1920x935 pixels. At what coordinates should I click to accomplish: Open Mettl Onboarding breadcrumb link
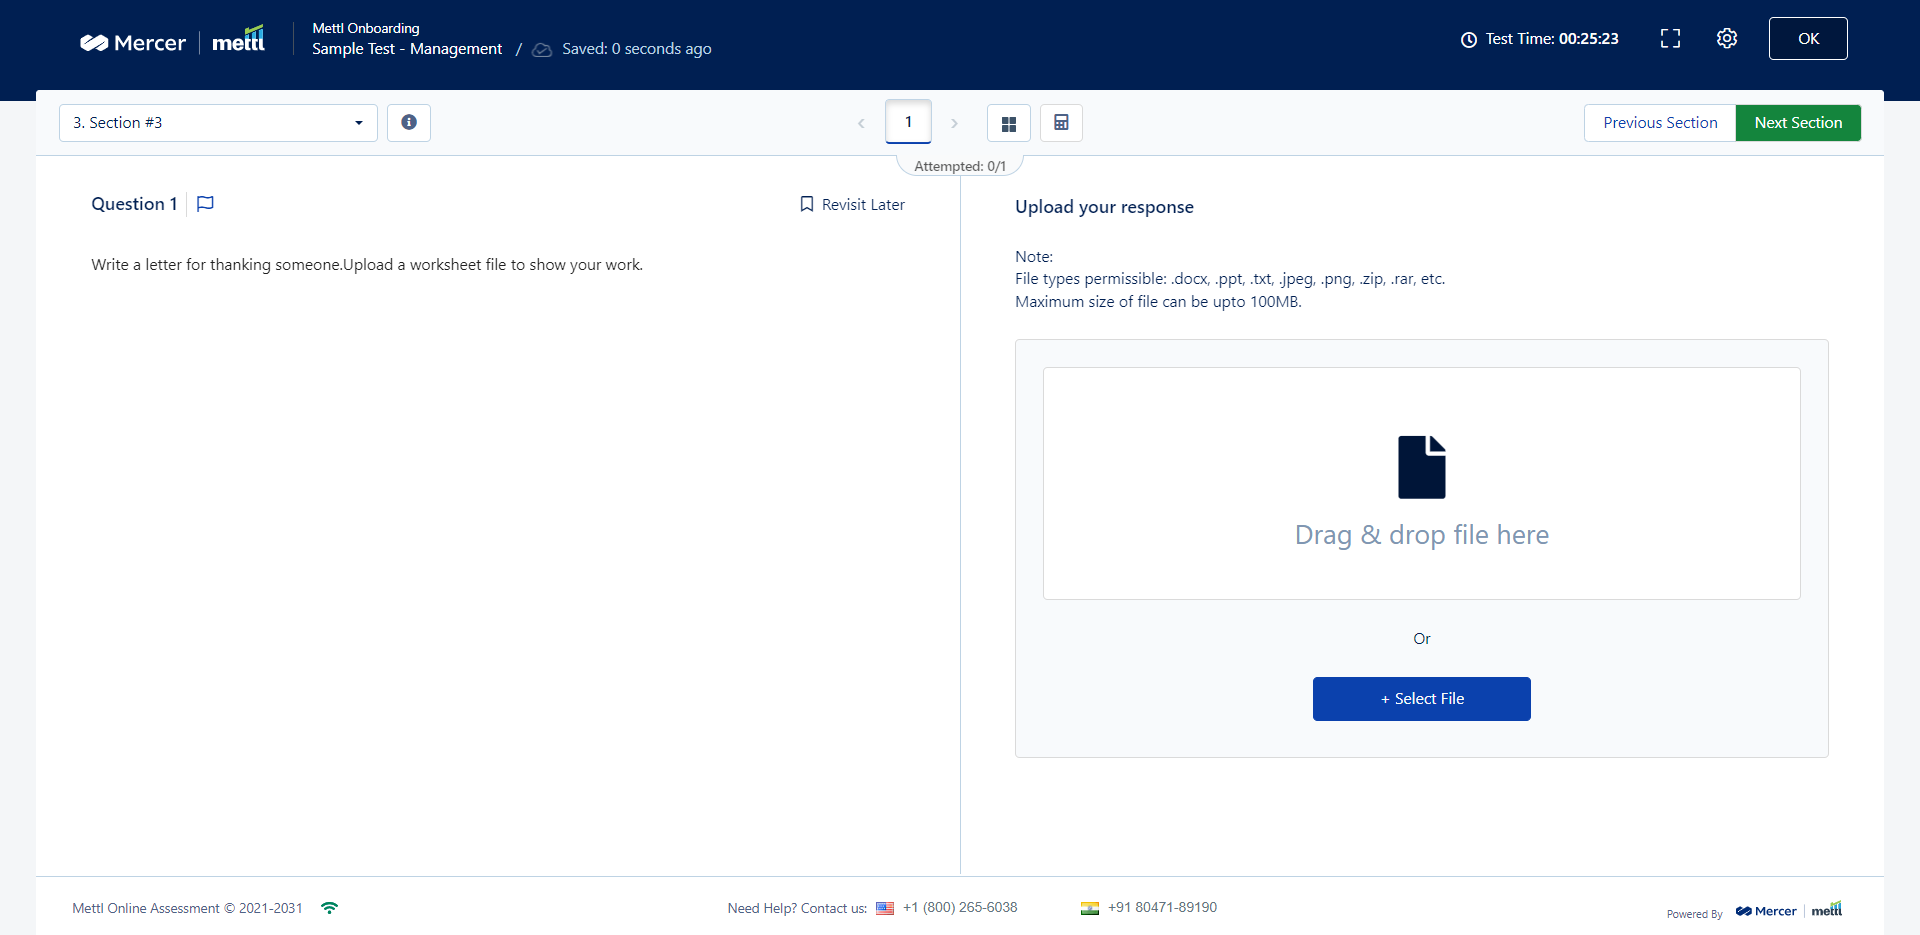[x=365, y=28]
